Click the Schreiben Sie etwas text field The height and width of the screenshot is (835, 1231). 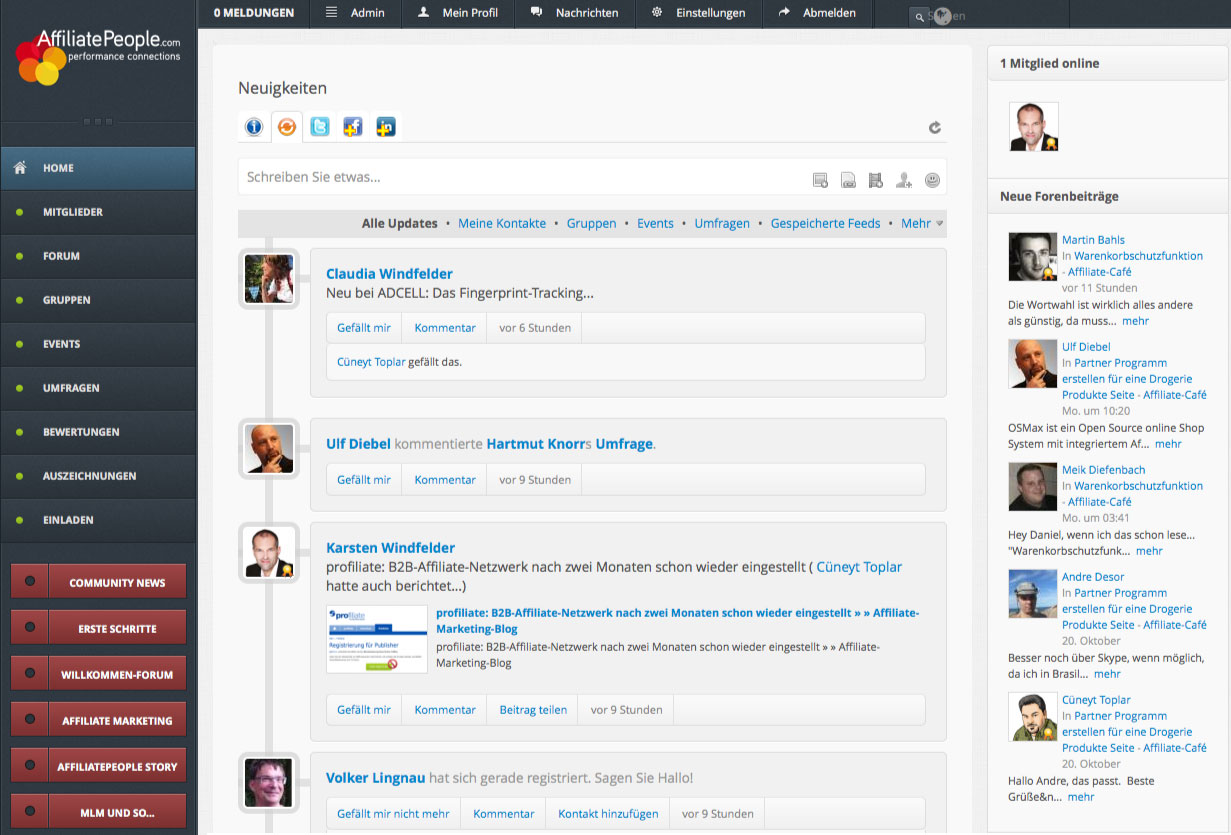click(520, 178)
